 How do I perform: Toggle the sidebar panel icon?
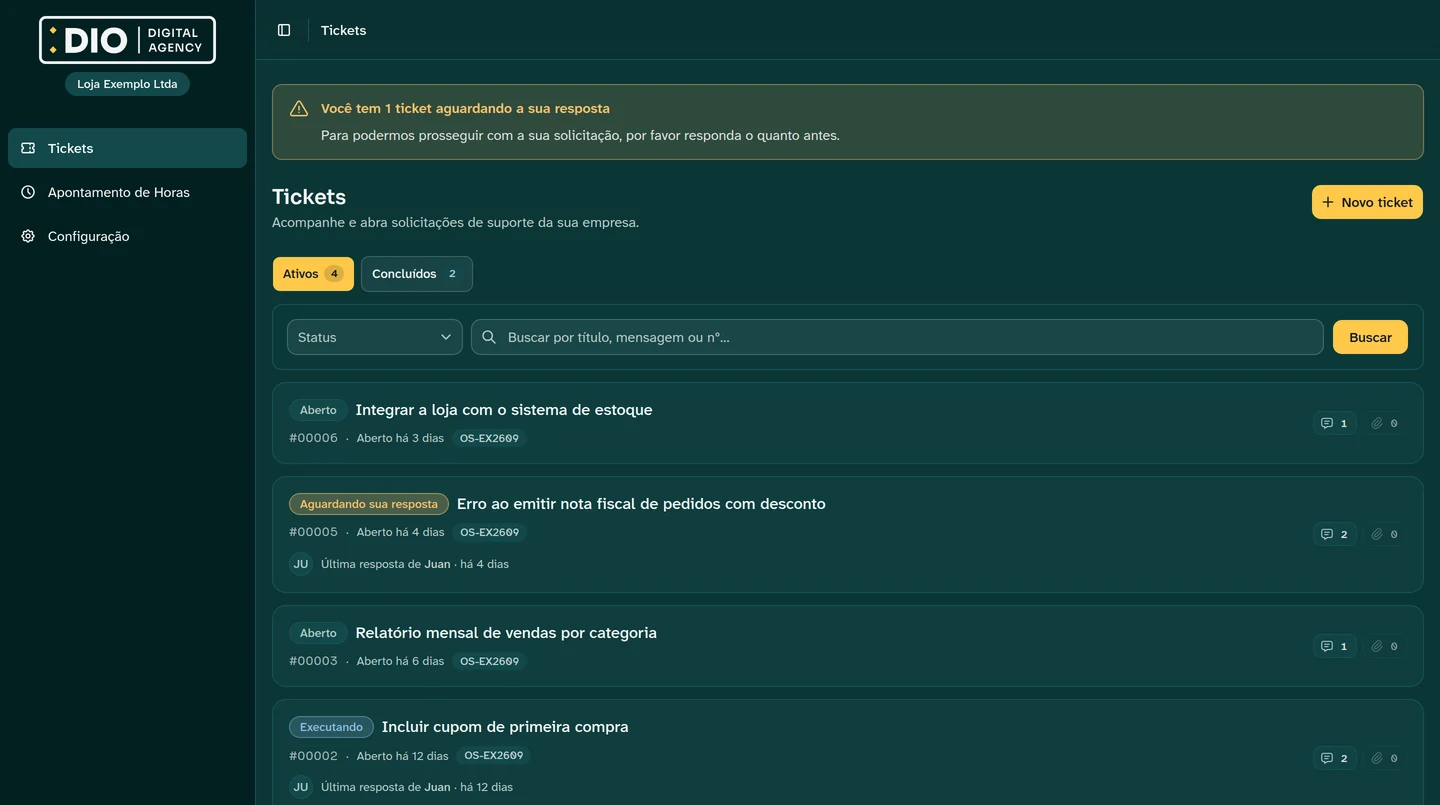point(284,30)
